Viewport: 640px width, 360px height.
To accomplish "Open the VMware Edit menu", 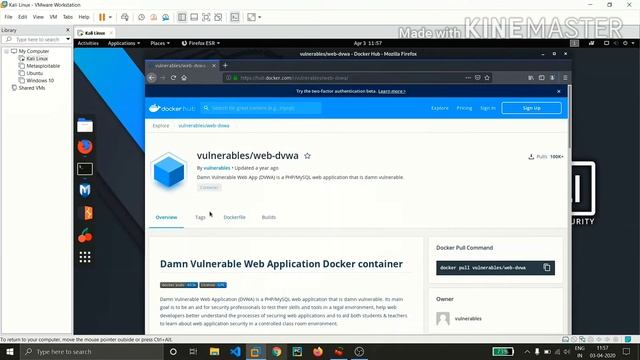I will coord(22,17).
